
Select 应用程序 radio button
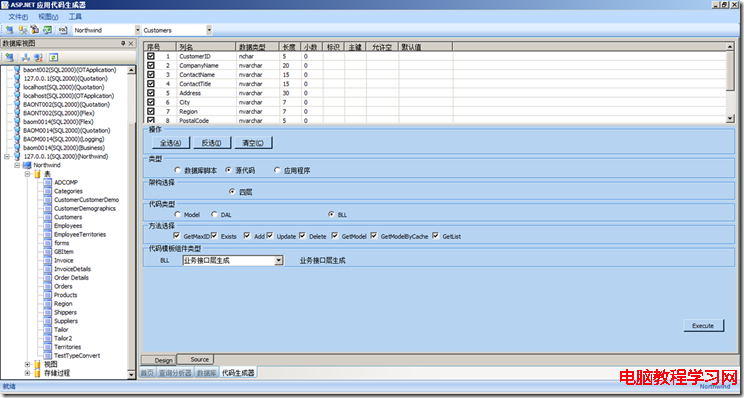(277, 170)
